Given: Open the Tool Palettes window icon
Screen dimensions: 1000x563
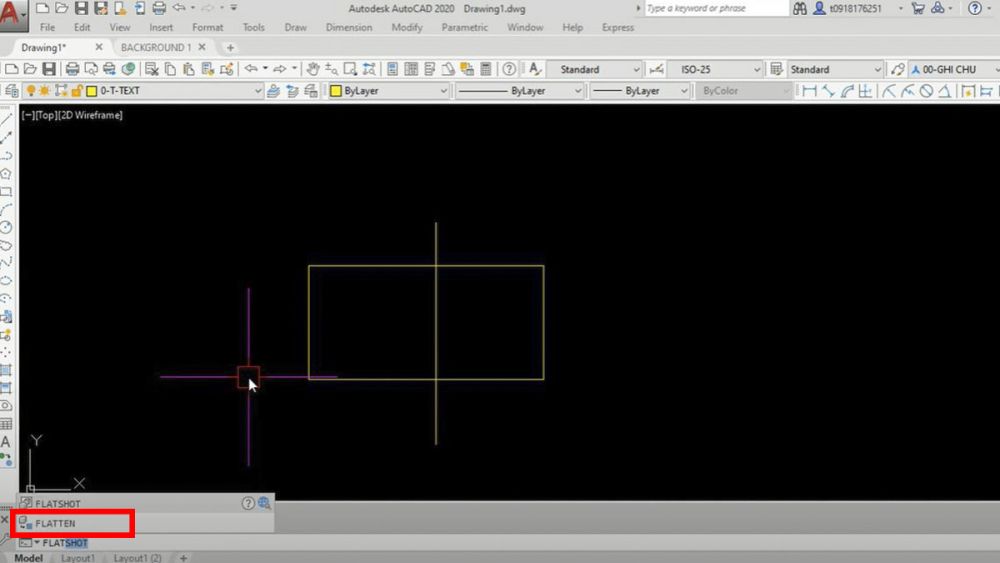Looking at the screenshot, I should click(430, 69).
